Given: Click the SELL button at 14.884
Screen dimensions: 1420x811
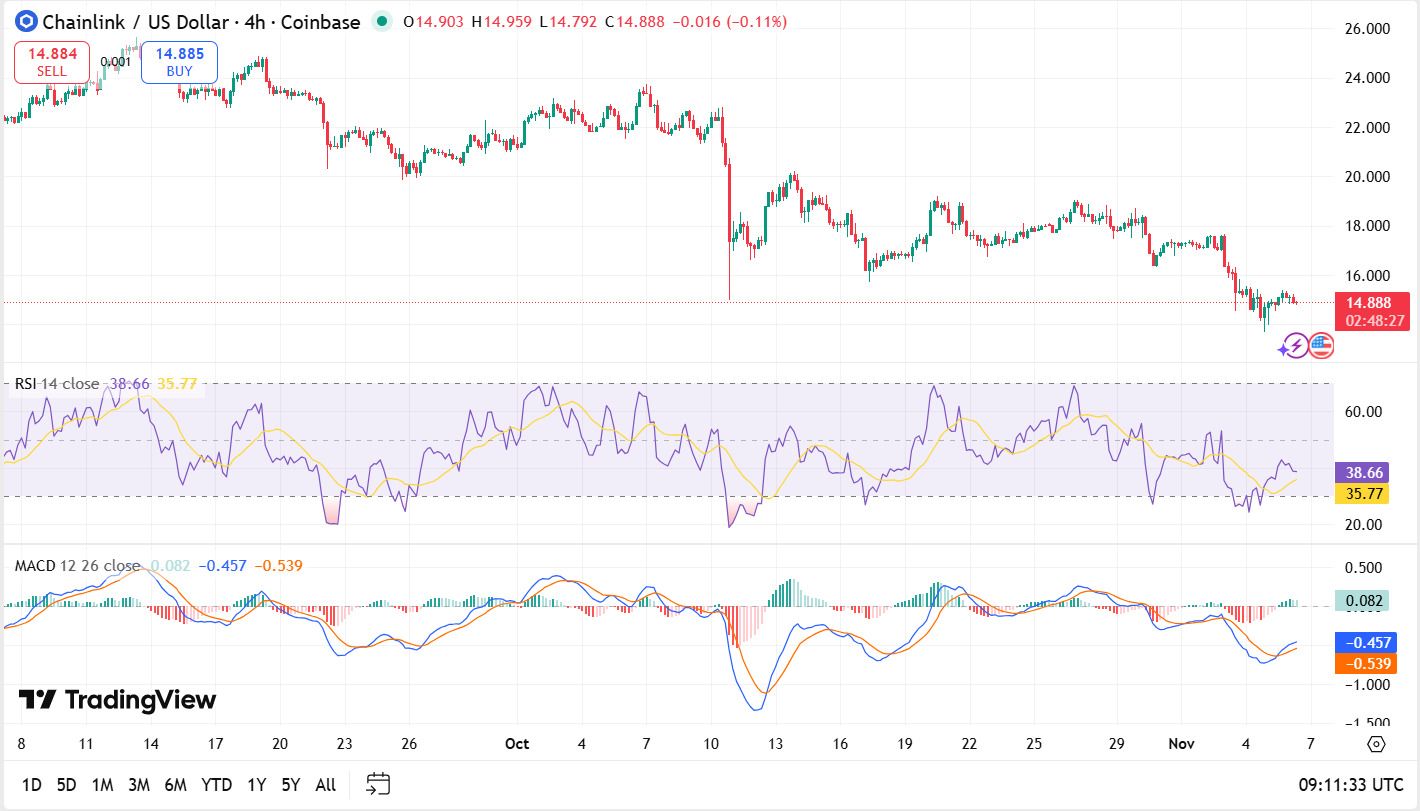Looking at the screenshot, I should [x=52, y=62].
